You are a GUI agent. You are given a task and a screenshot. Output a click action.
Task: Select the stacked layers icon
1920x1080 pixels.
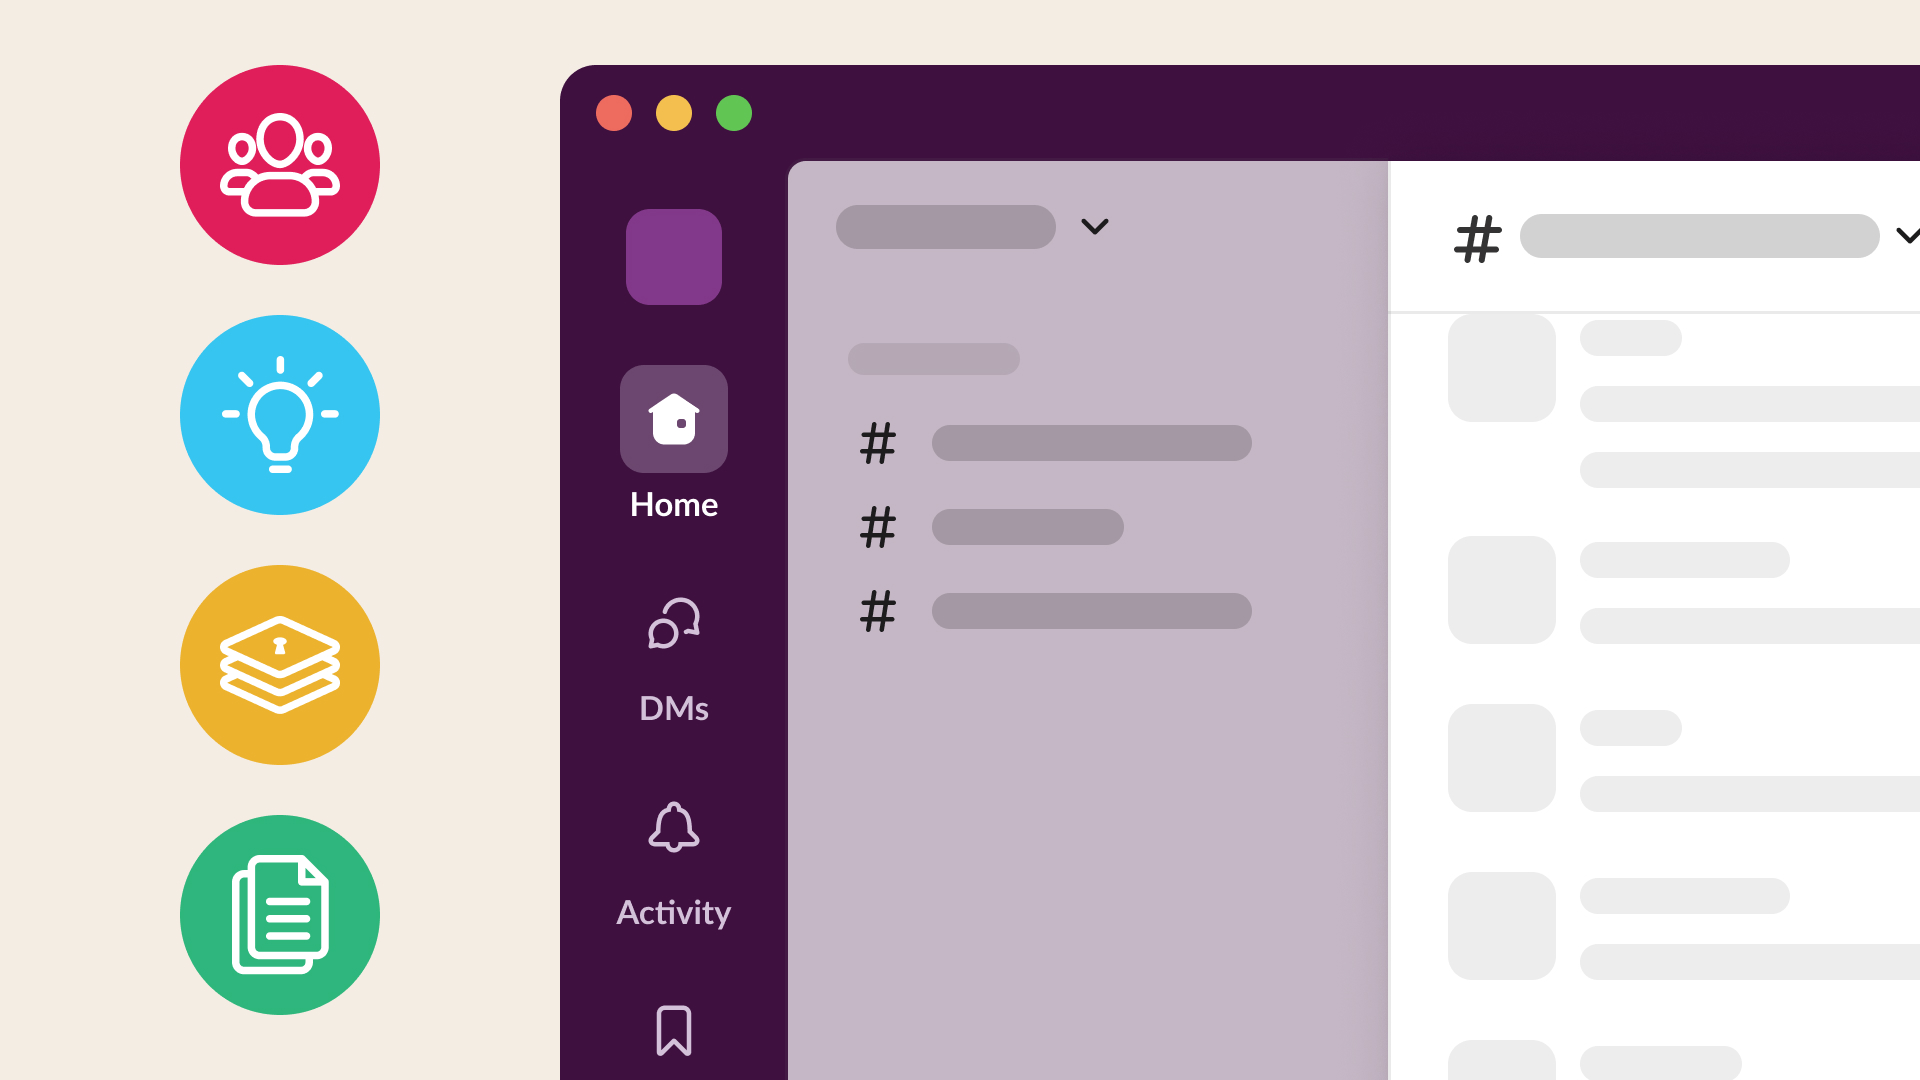[x=281, y=665]
